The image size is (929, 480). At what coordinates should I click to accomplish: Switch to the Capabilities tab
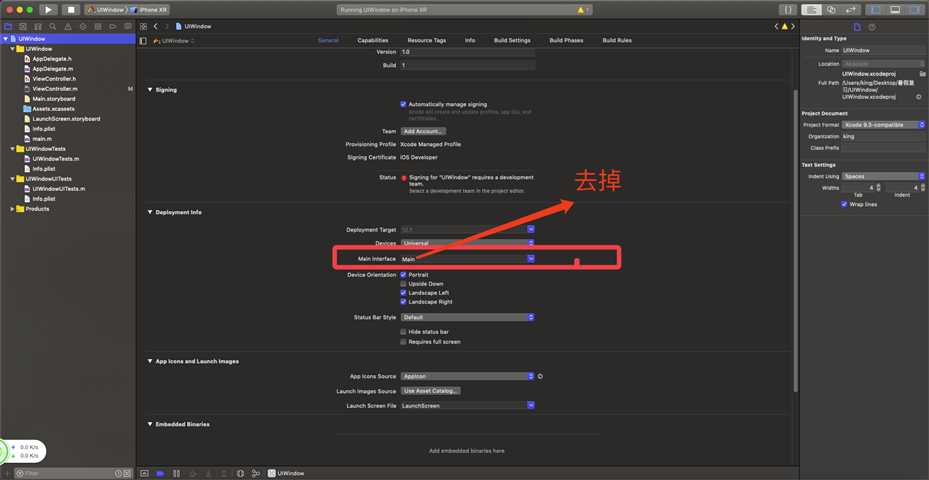(373, 40)
